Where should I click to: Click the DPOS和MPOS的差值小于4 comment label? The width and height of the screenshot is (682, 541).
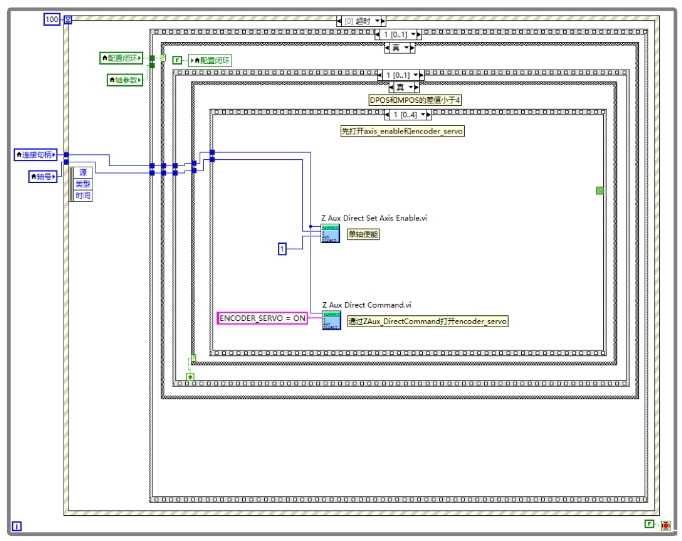pos(415,100)
